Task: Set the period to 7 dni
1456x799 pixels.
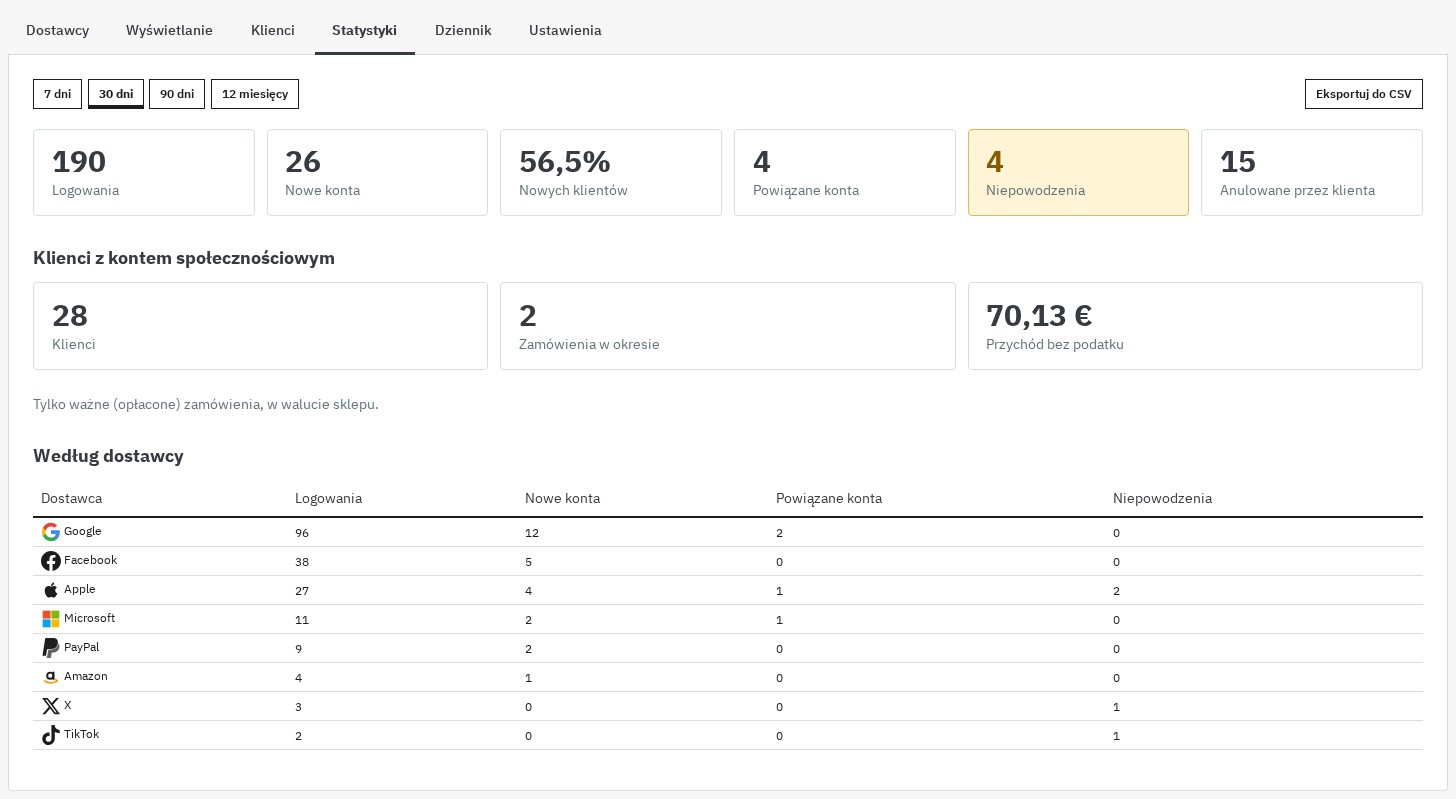Action: coord(58,94)
